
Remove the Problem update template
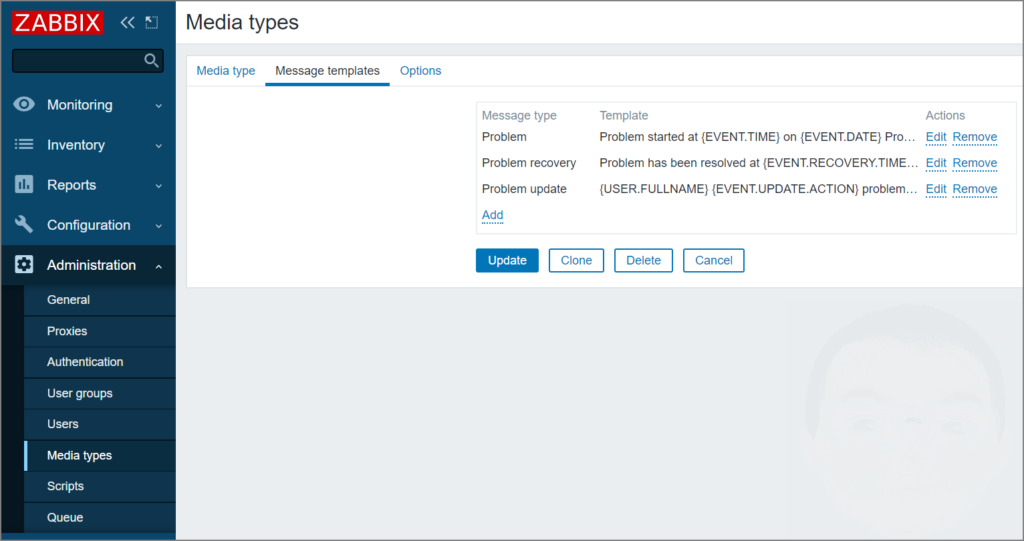click(974, 189)
